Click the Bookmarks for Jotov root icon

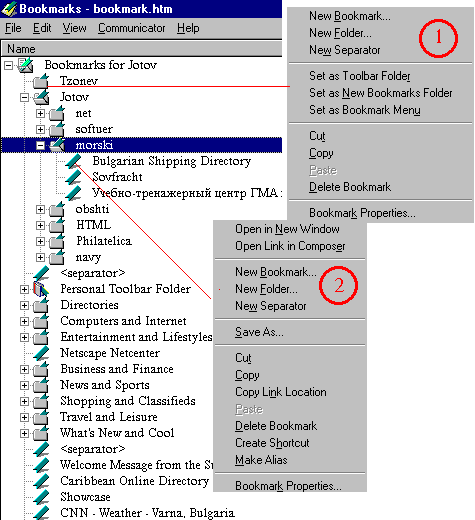tap(26, 65)
